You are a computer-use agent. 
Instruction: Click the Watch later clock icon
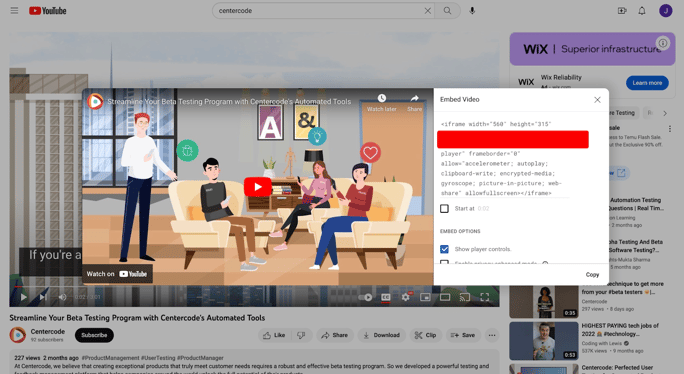pos(382,98)
